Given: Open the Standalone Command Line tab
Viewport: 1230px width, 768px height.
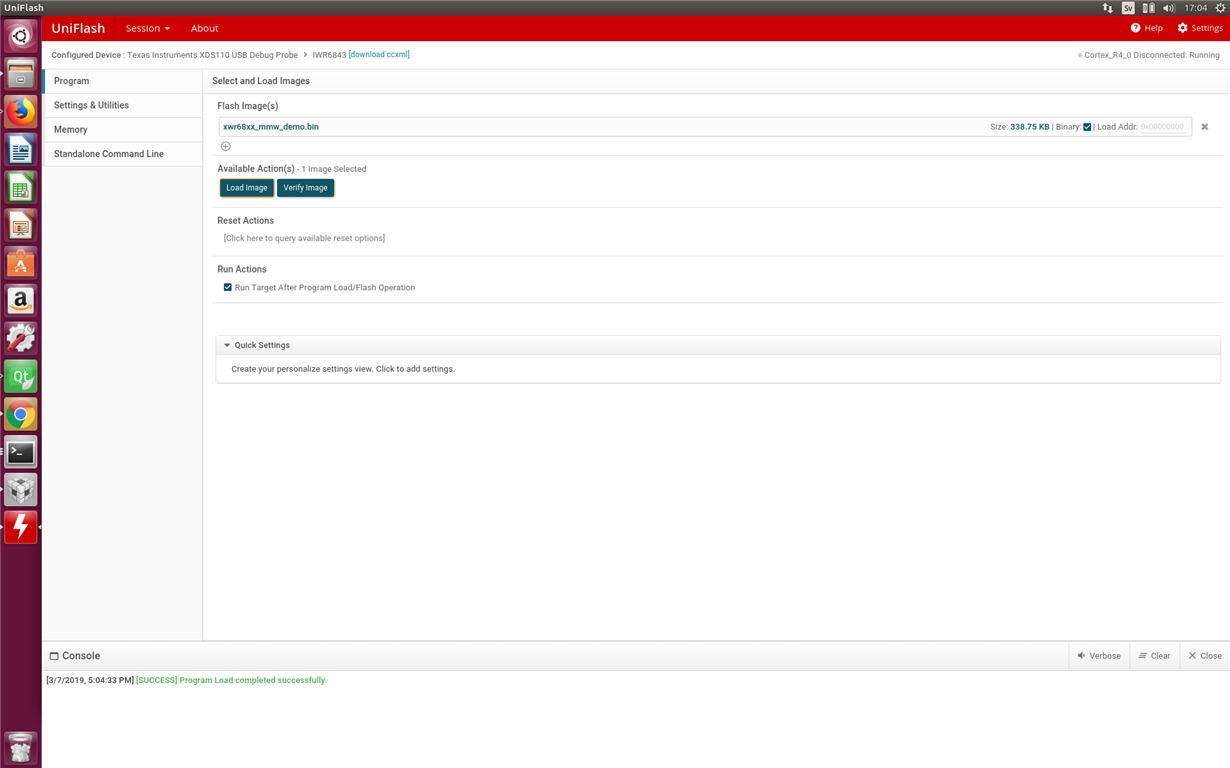Looking at the screenshot, I should point(123,154).
